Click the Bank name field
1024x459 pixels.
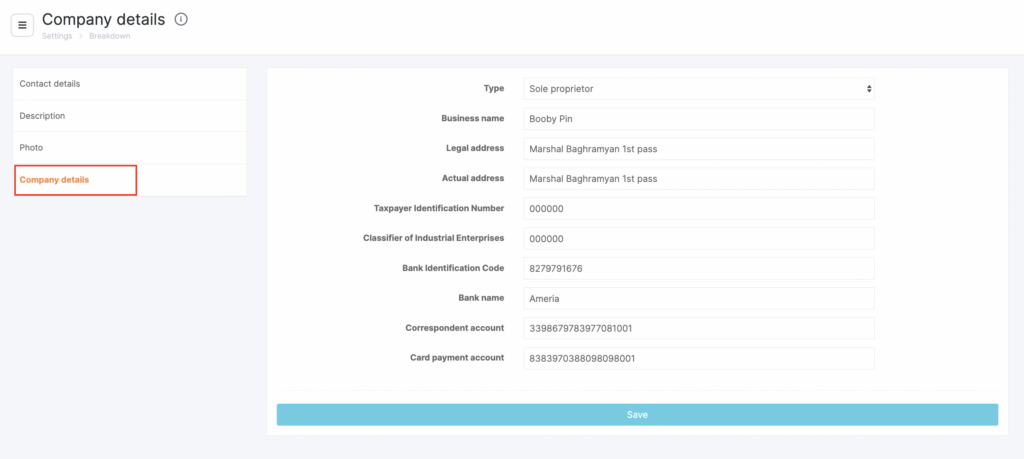click(x=699, y=298)
